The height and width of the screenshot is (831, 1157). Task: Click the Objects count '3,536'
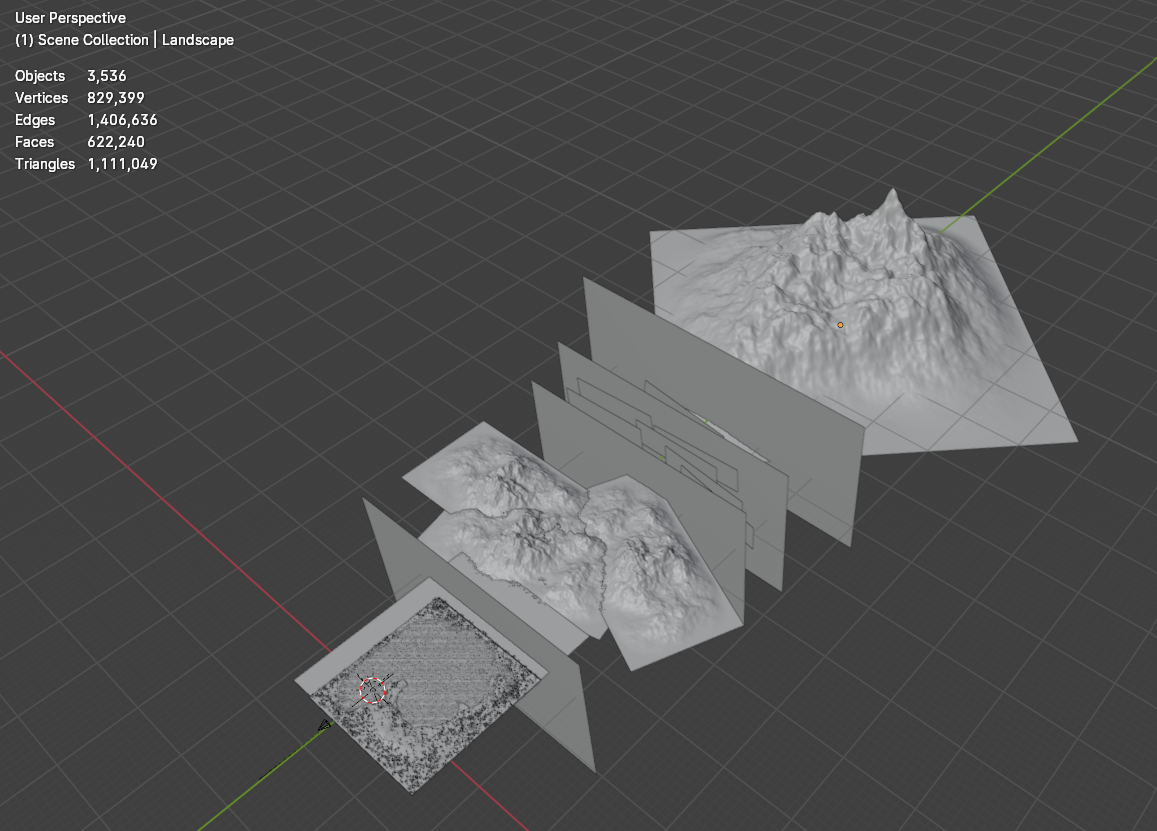pyautogui.click(x=106, y=76)
